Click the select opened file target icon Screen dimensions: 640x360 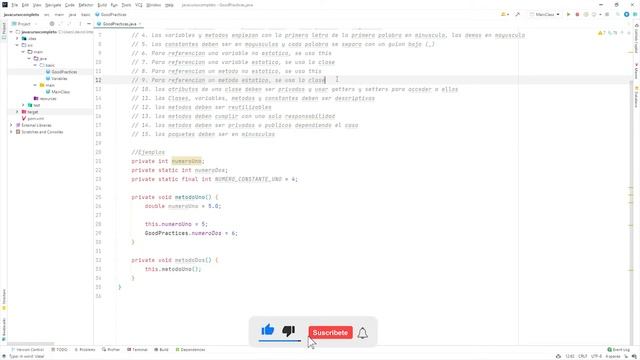coord(52,24)
